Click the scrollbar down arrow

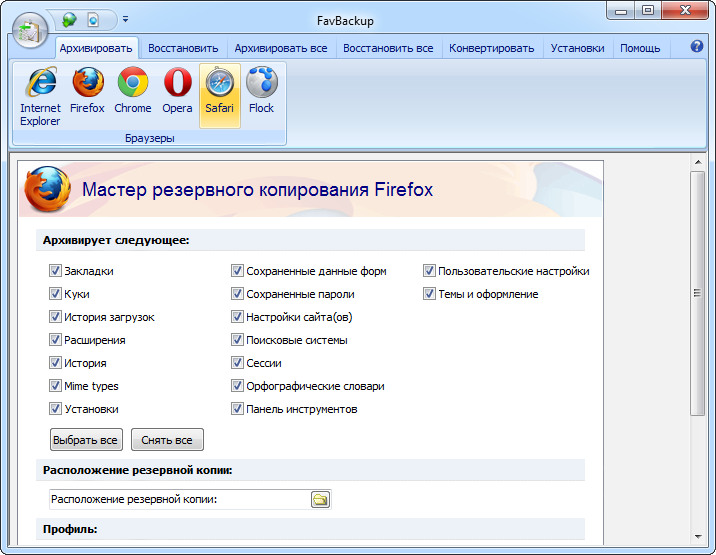697,536
